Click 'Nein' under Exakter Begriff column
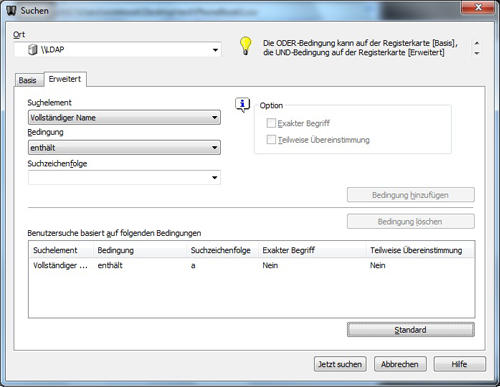Image resolution: width=500 pixels, height=387 pixels. (270, 265)
